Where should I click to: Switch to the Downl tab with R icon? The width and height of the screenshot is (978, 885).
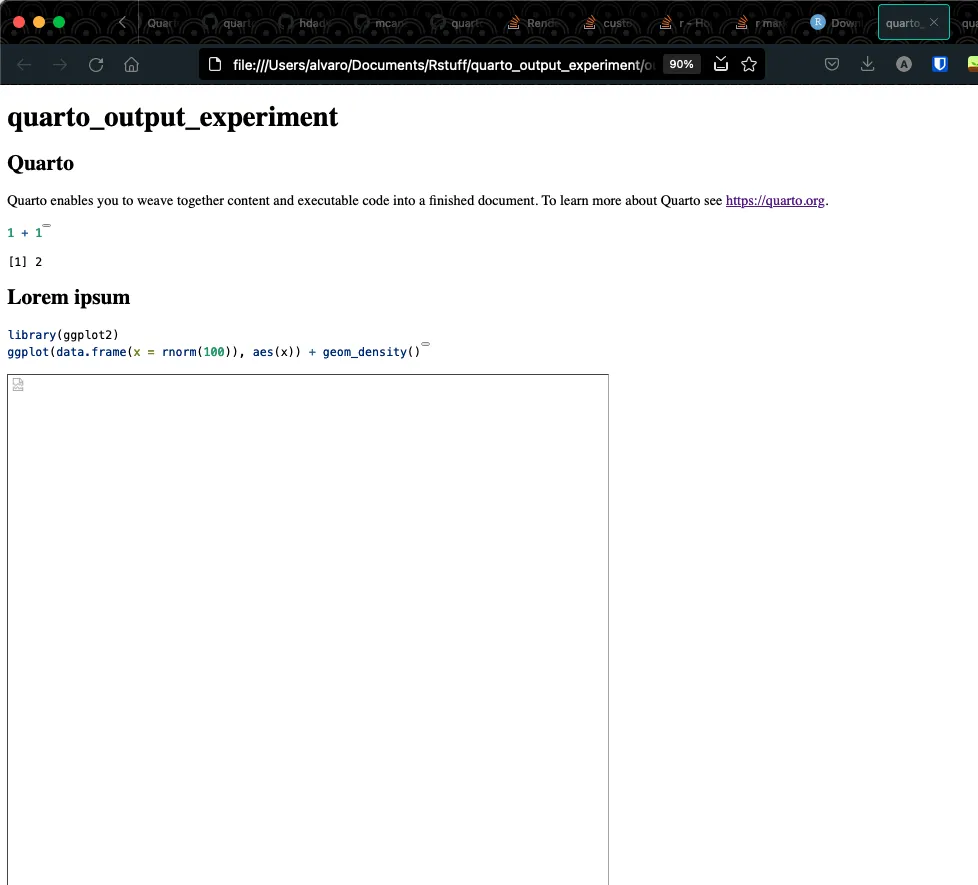click(x=838, y=23)
